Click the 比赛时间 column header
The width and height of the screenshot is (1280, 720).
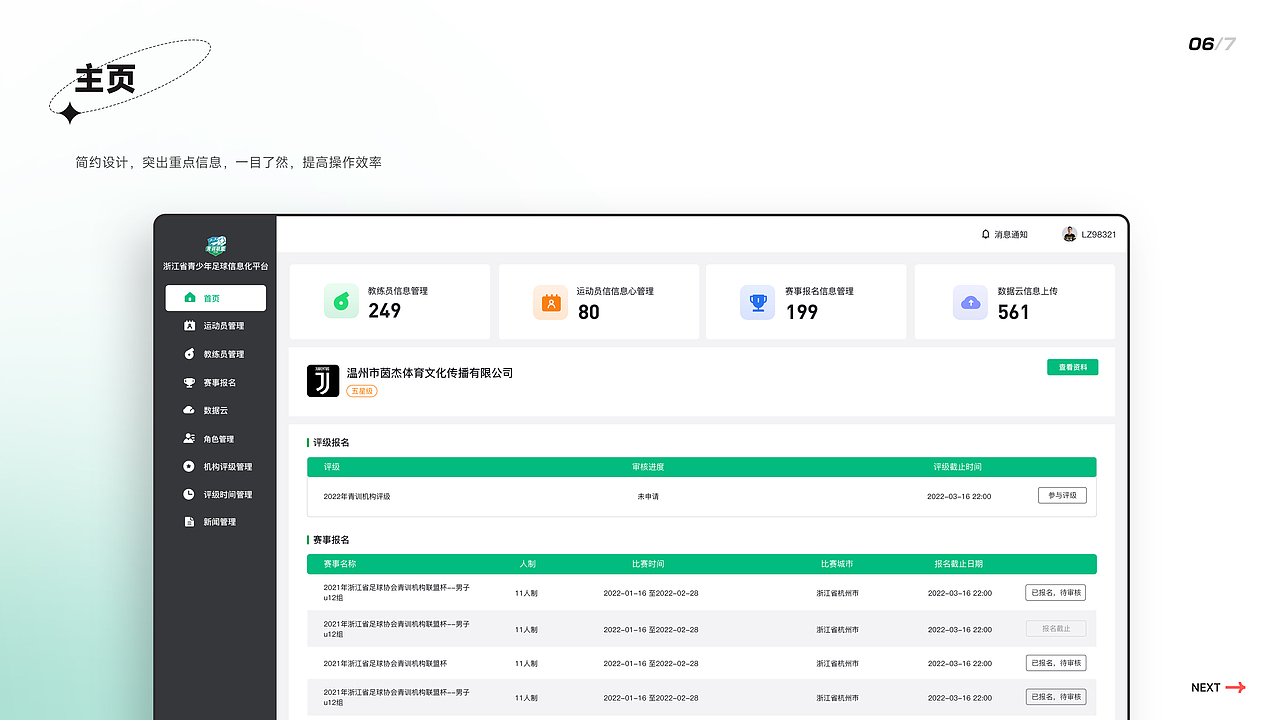[648, 564]
